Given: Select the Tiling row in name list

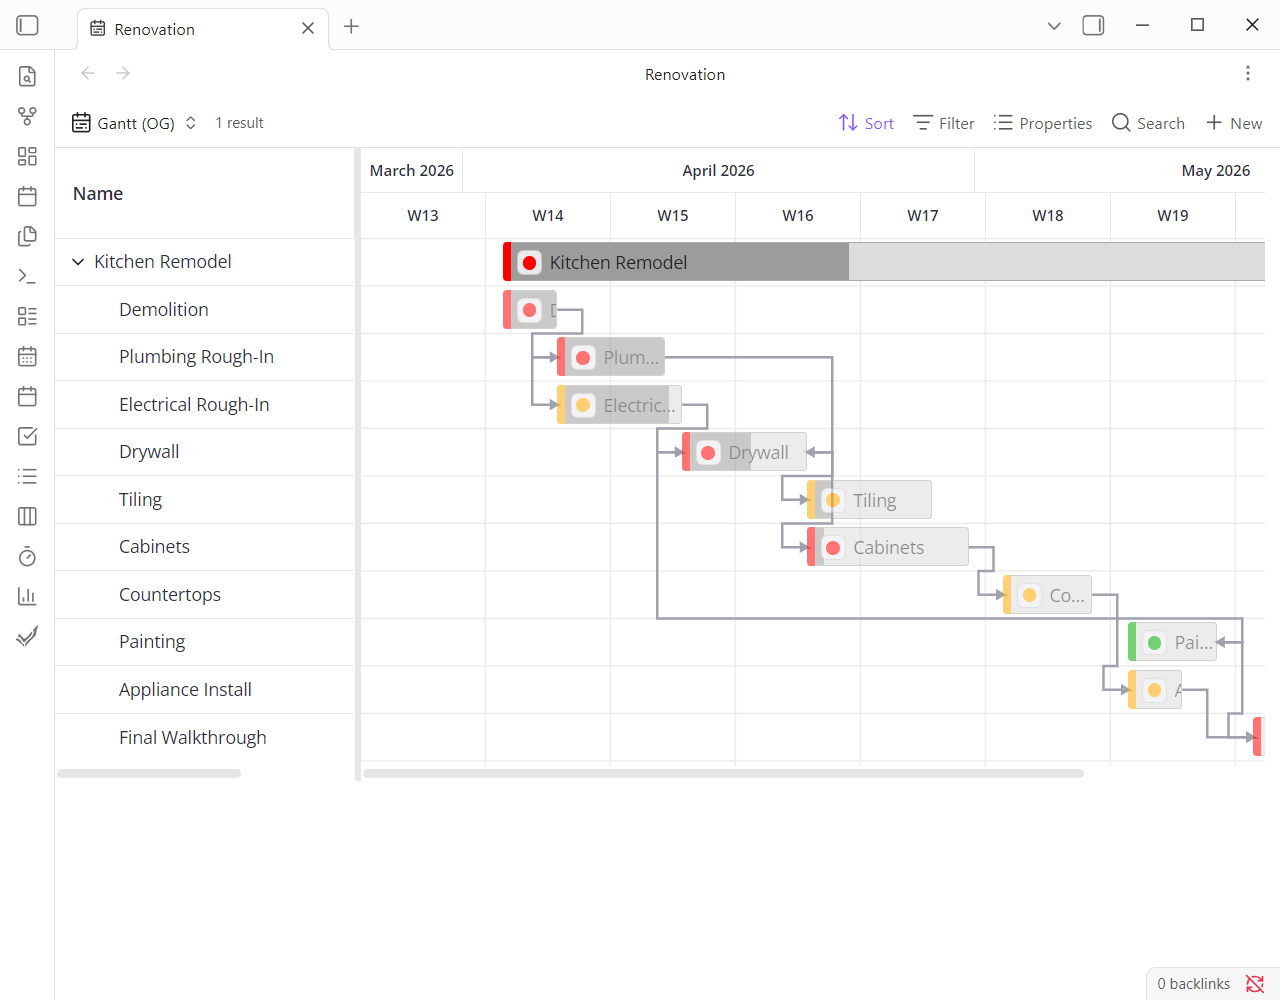Looking at the screenshot, I should click(x=205, y=500).
